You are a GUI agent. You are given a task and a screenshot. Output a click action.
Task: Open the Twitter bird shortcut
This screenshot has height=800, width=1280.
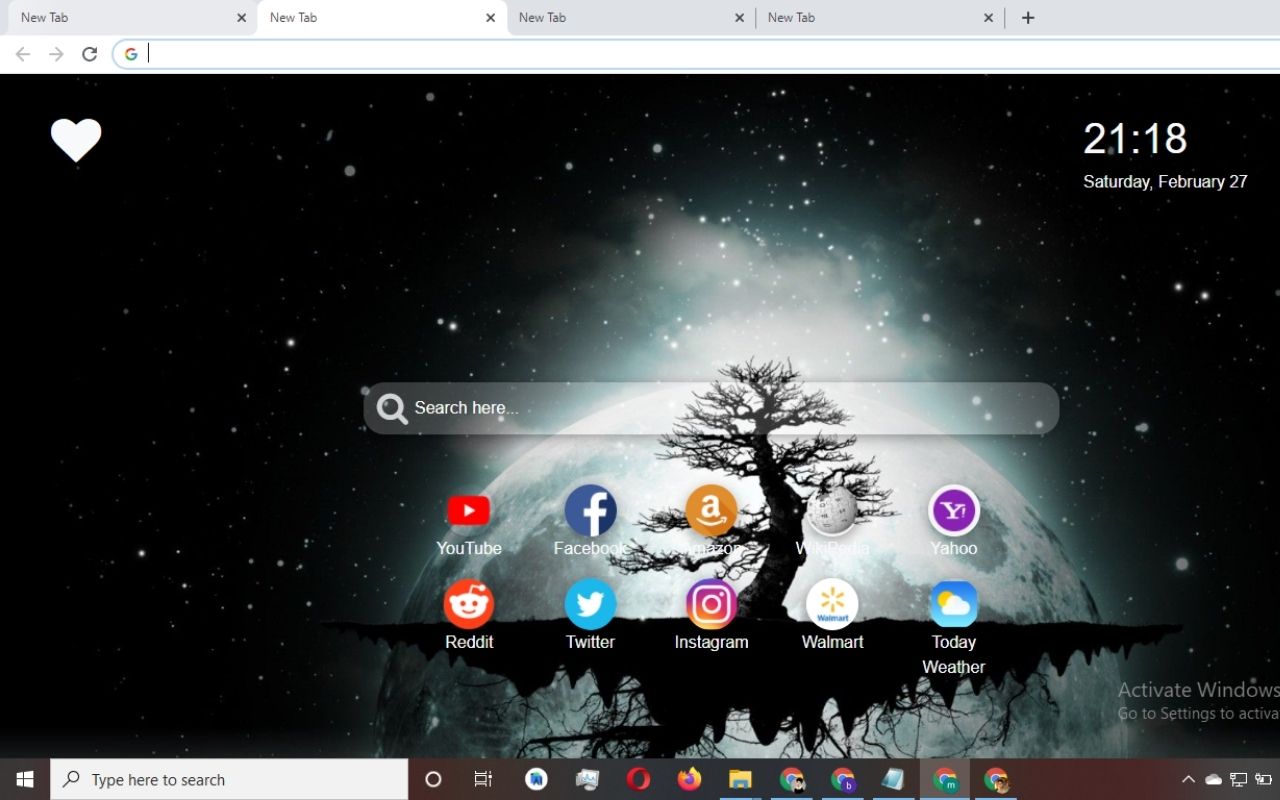590,604
